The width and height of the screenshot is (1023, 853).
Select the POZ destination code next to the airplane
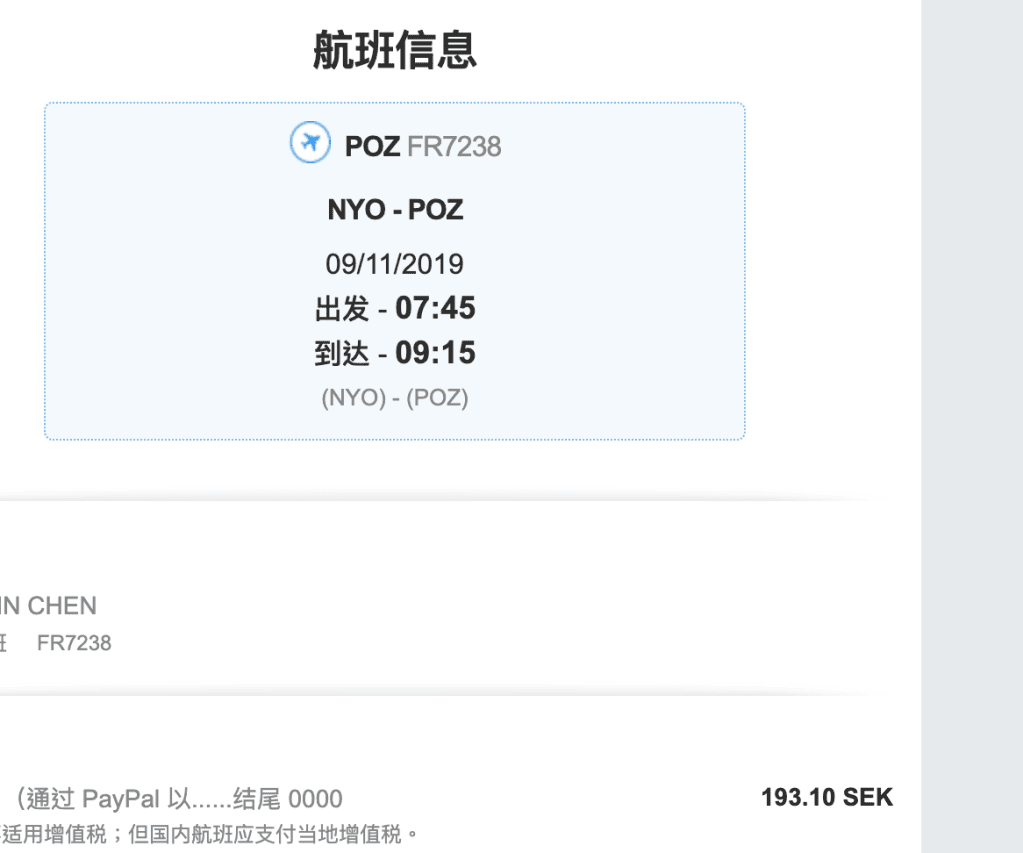[x=372, y=146]
